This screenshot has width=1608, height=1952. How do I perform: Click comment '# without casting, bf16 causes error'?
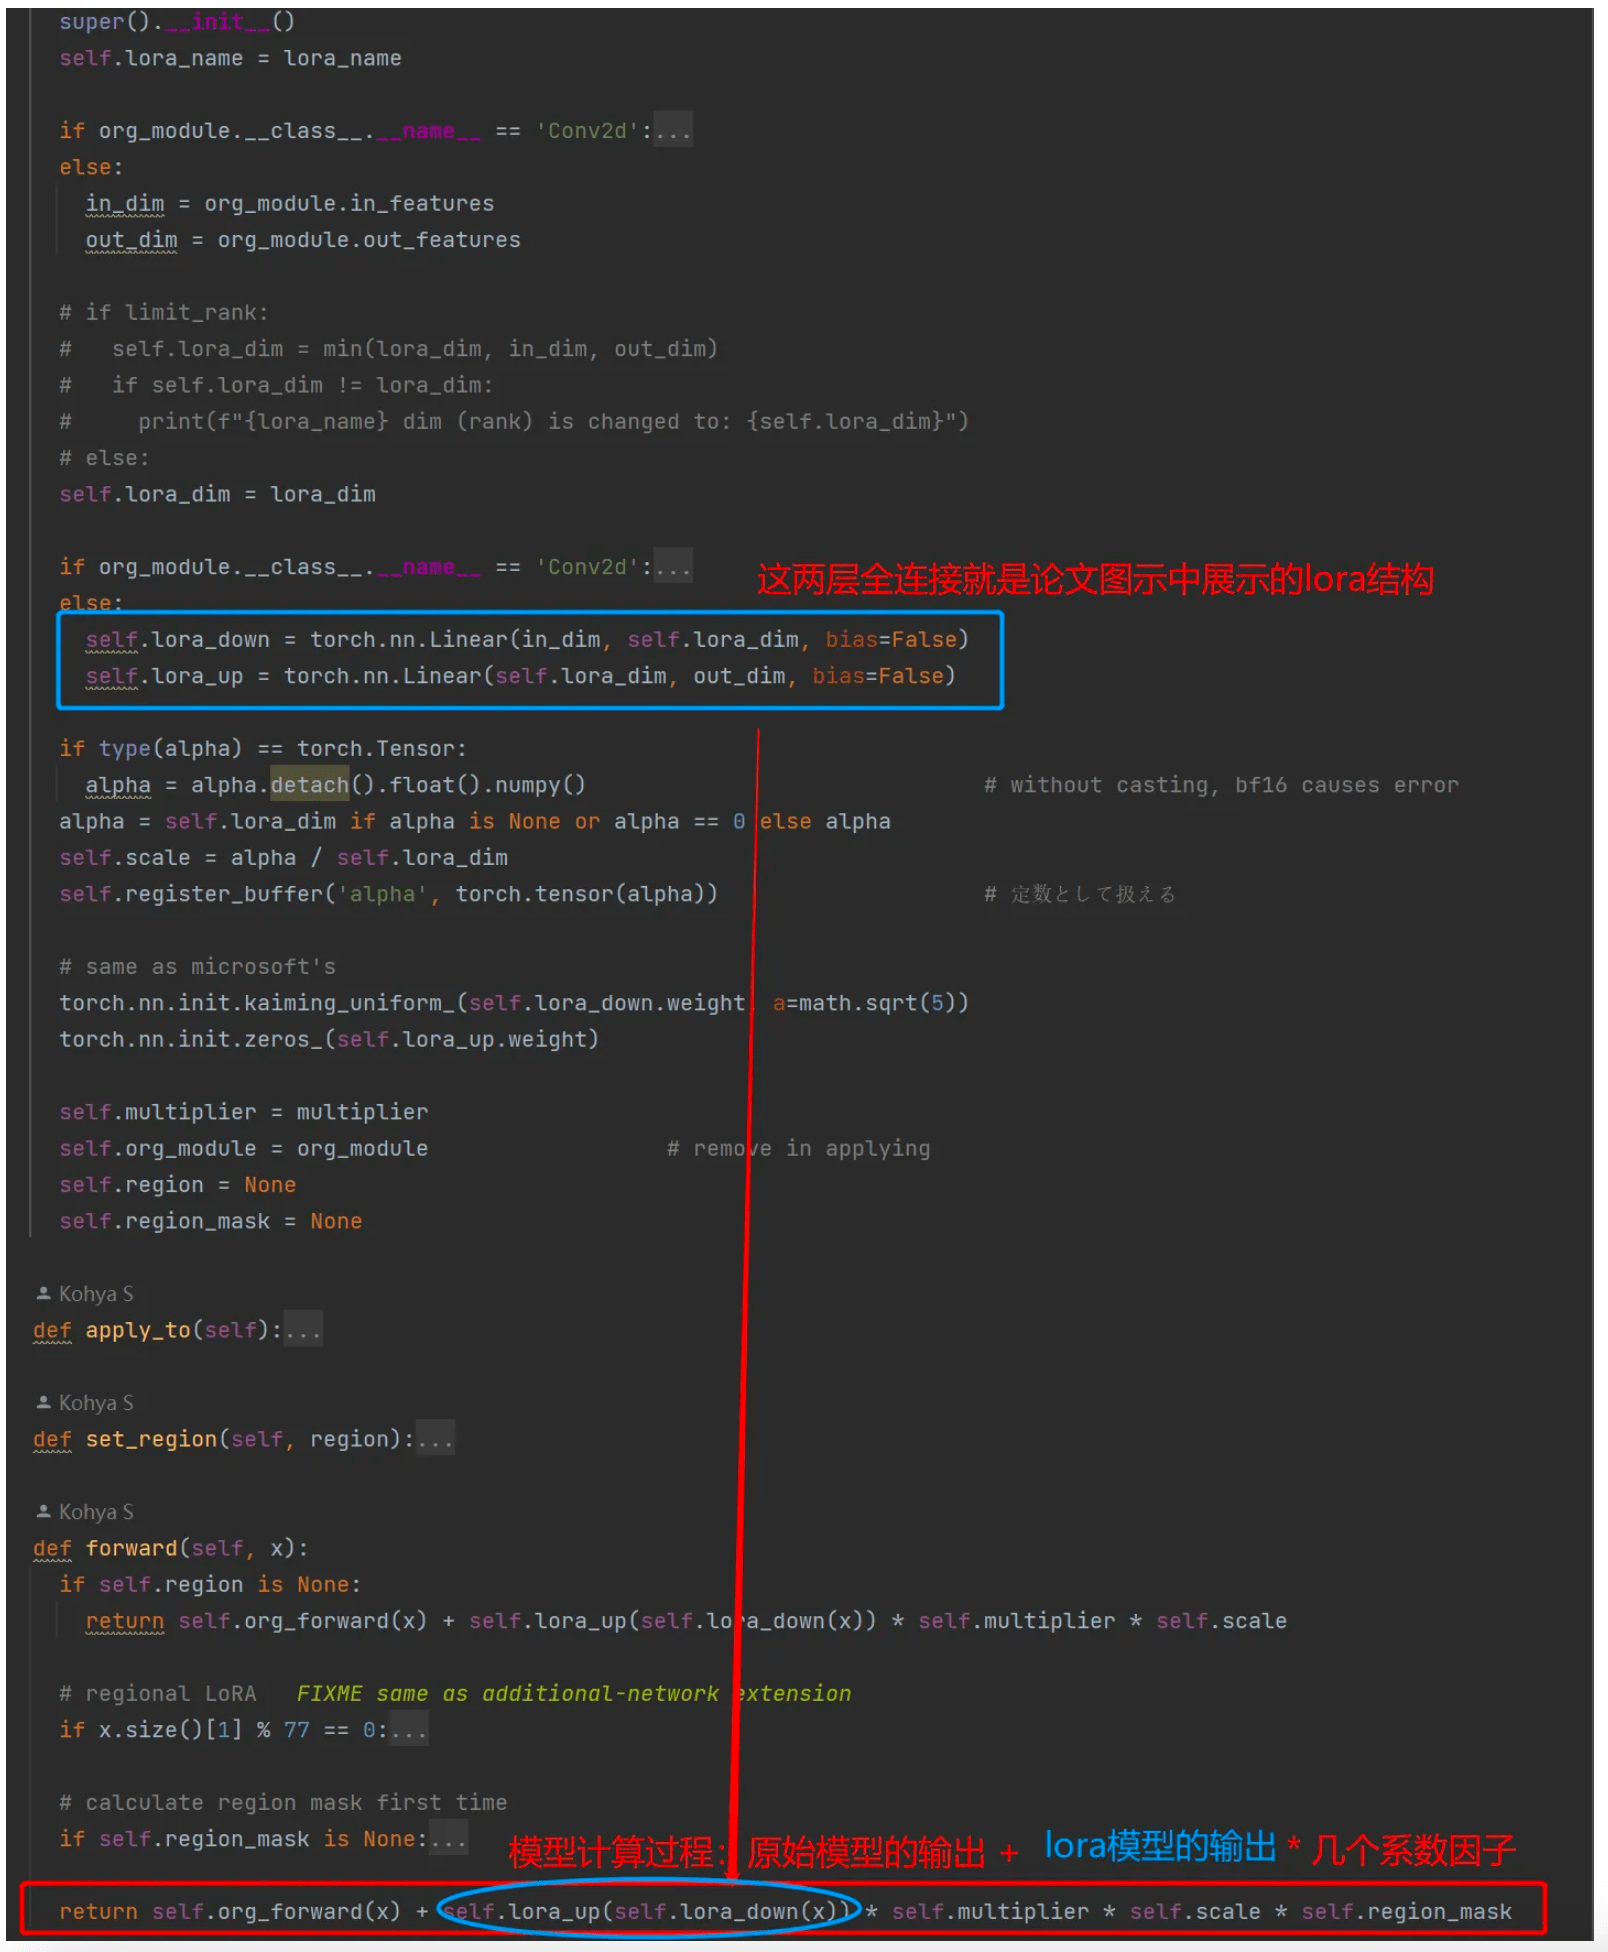coord(1221,785)
